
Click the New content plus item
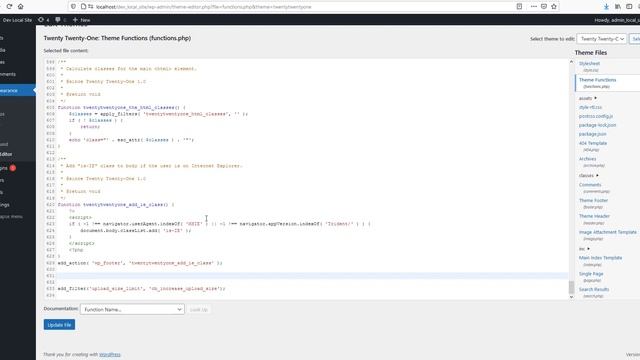pyautogui.click(x=81, y=20)
